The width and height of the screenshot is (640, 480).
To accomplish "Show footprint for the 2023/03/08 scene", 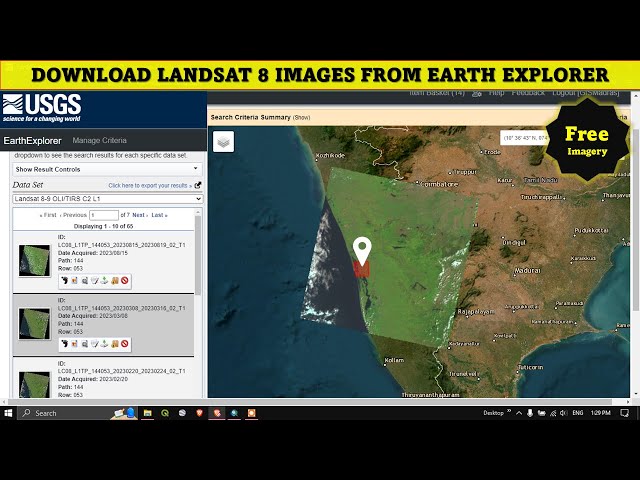I will [64, 344].
